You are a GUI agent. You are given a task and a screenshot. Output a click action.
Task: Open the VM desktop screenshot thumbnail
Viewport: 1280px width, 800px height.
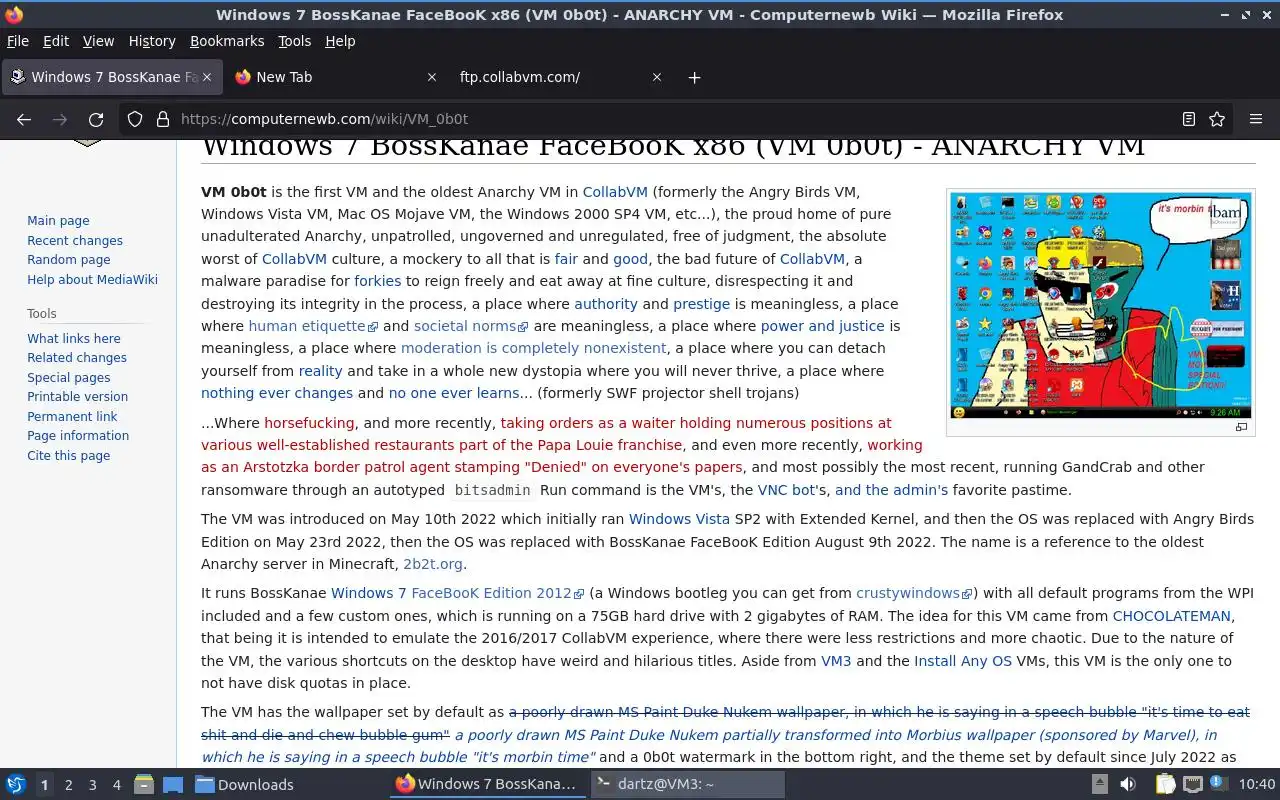[1100, 305]
